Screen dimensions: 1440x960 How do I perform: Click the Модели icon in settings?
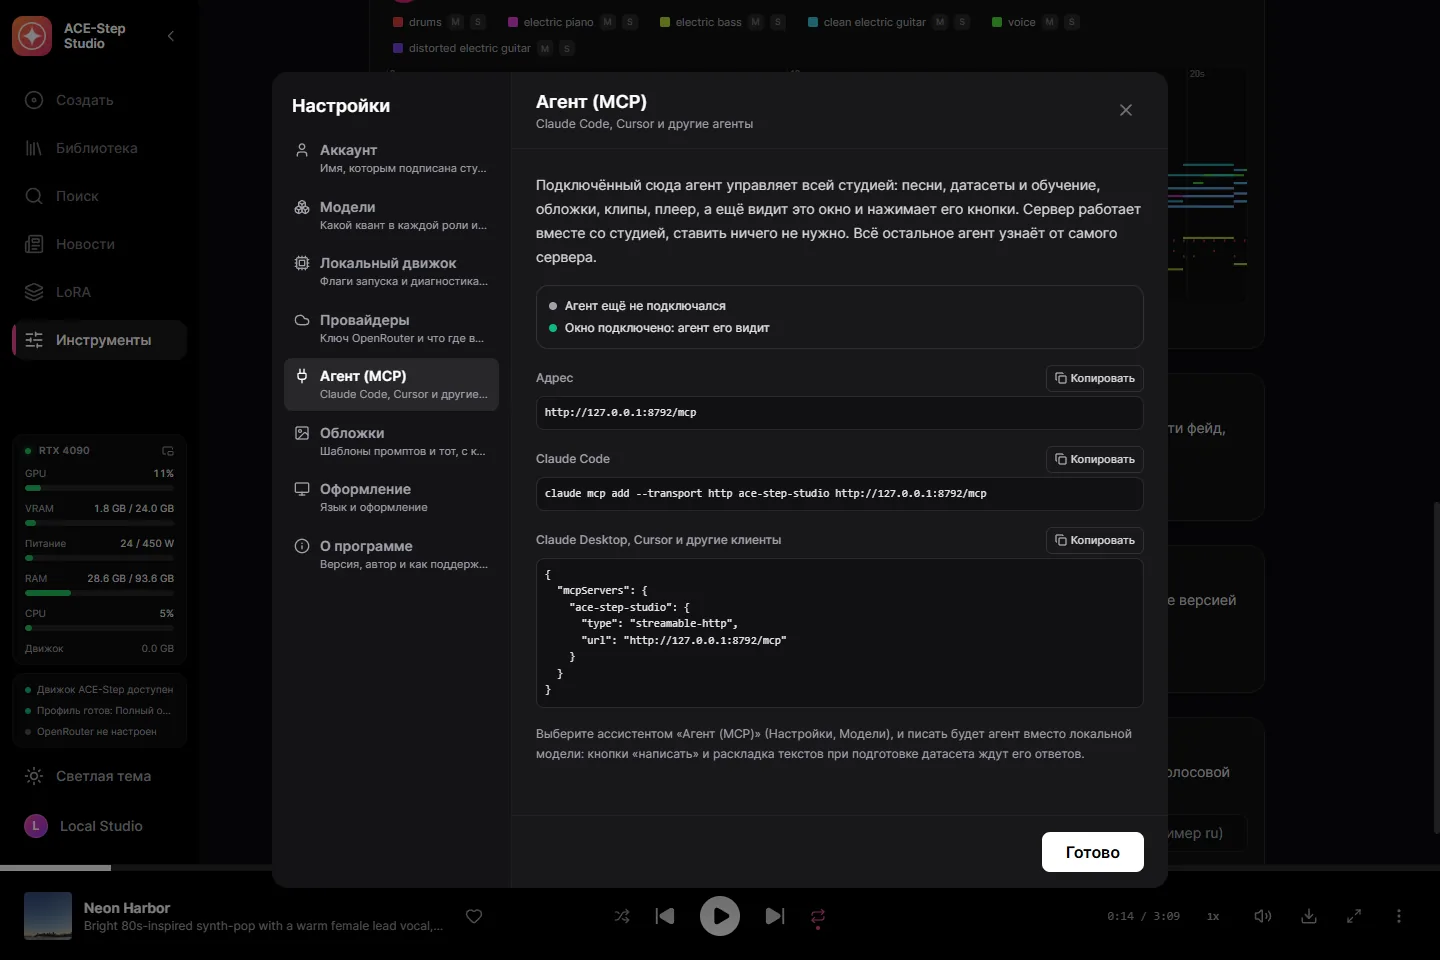[x=302, y=207]
